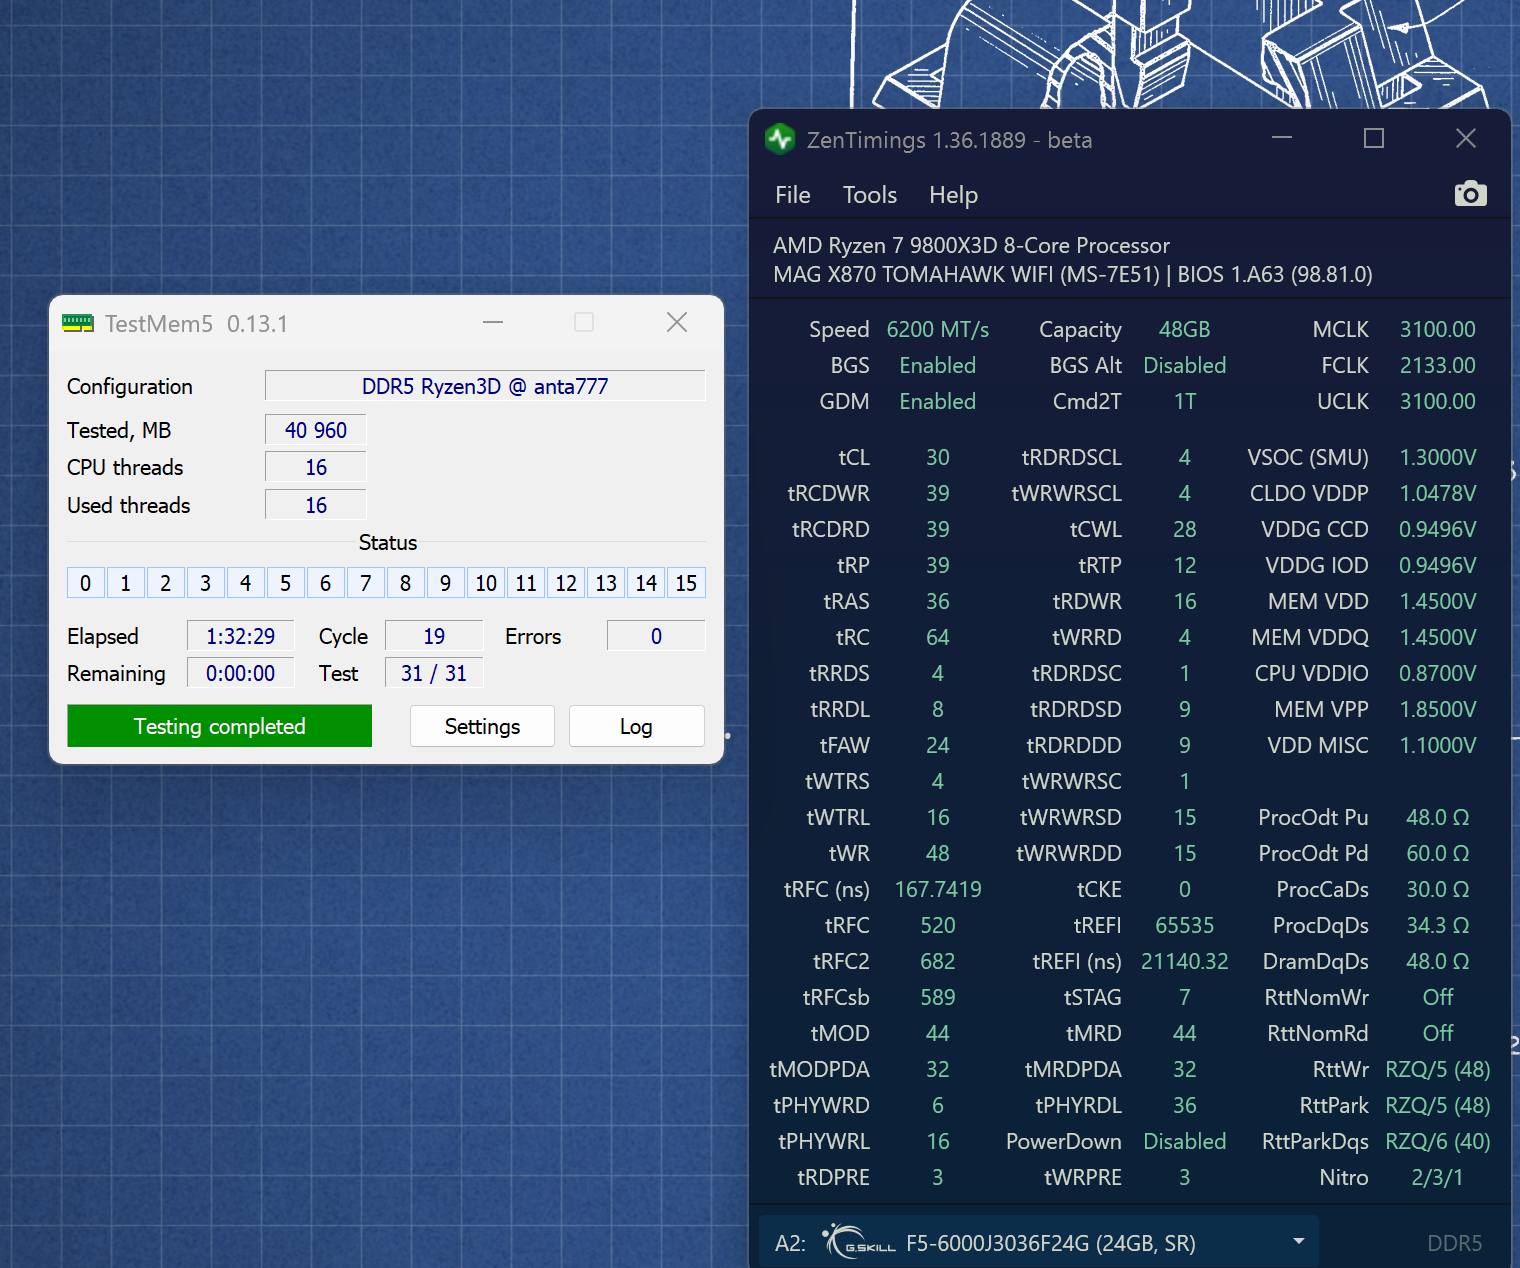Click the green Testing completed bar
The width and height of the screenshot is (1520, 1268).
pos(219,726)
